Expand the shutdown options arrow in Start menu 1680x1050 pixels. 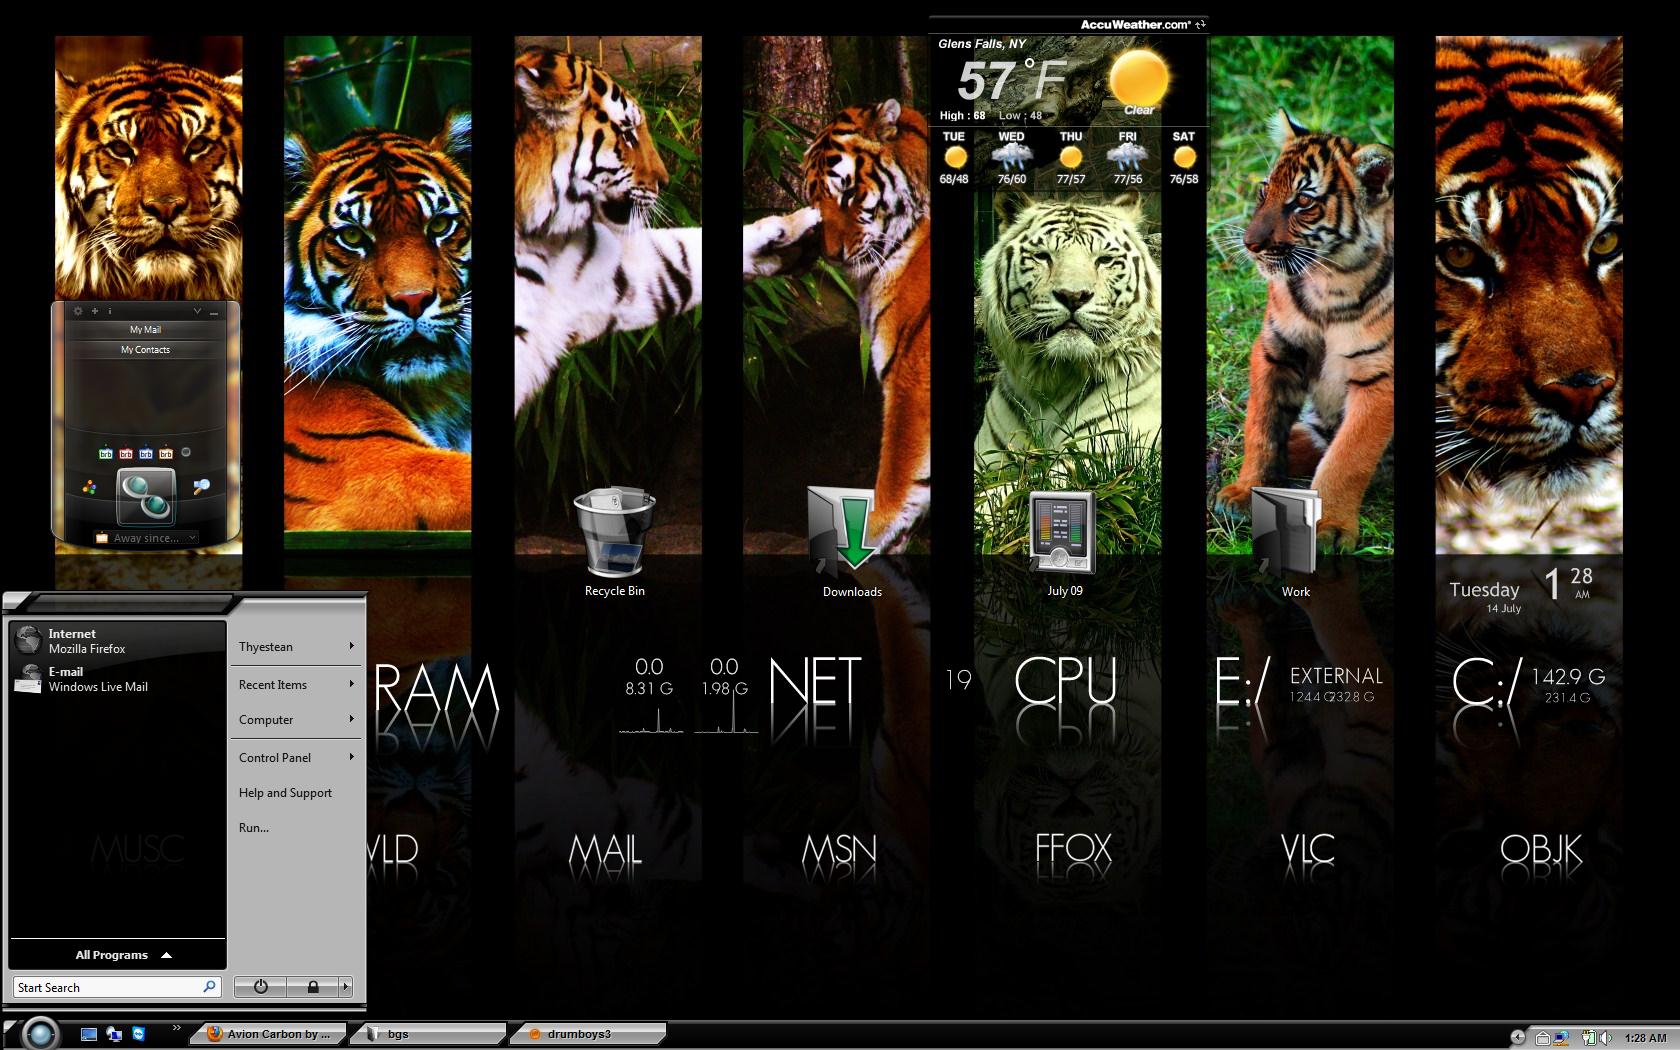[x=346, y=987]
